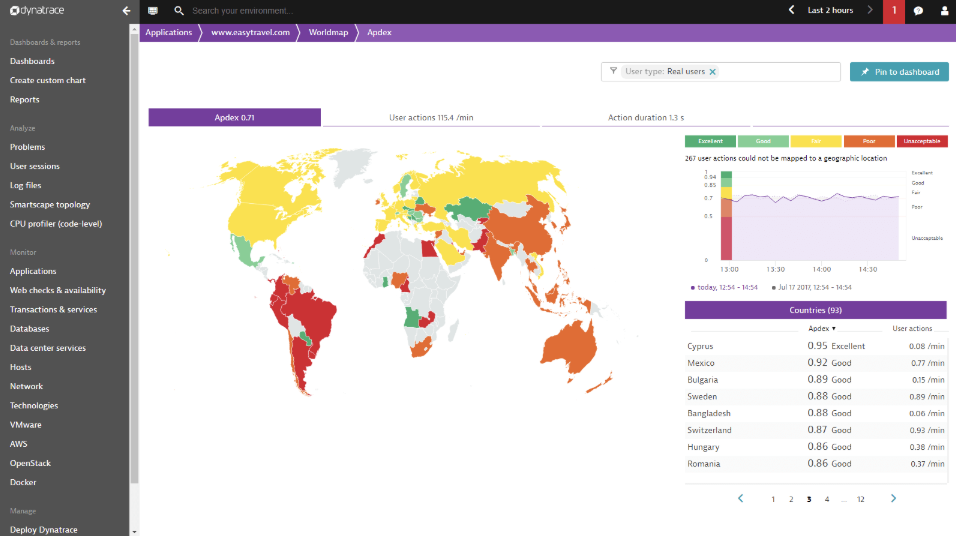The height and width of the screenshot is (536, 956).
Task: Click the search magnifier icon
Action: (x=179, y=10)
